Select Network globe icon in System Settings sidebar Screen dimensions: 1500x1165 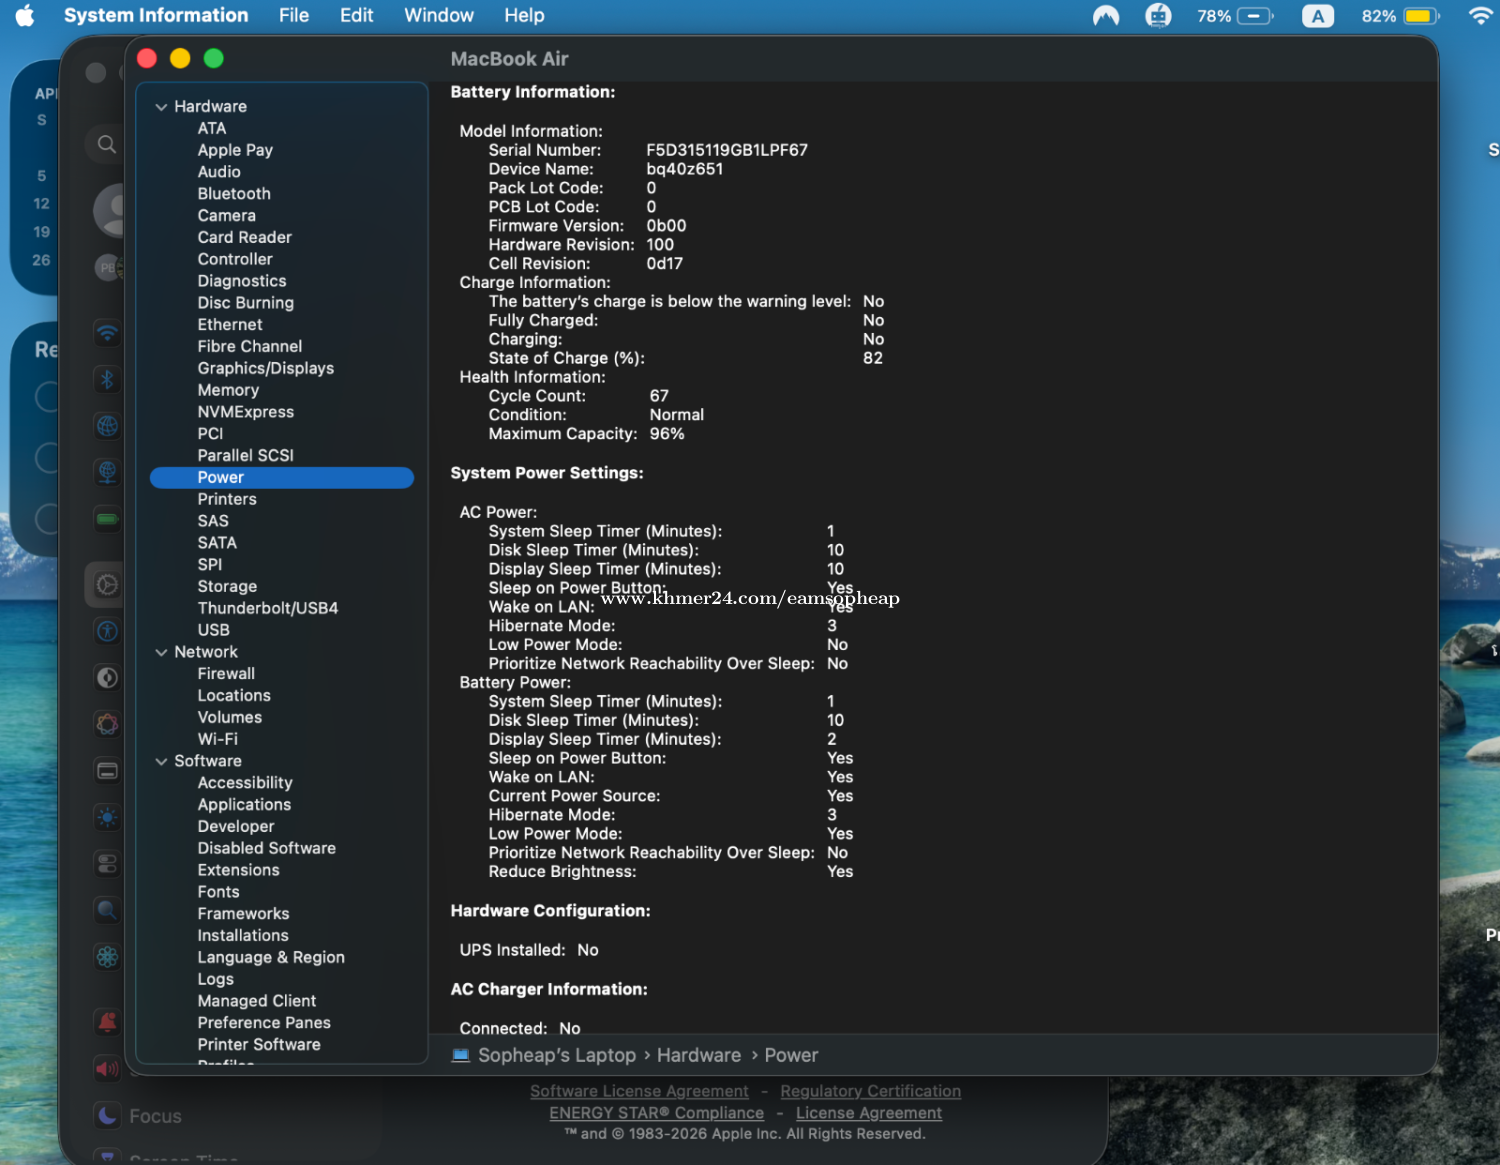pyautogui.click(x=107, y=426)
